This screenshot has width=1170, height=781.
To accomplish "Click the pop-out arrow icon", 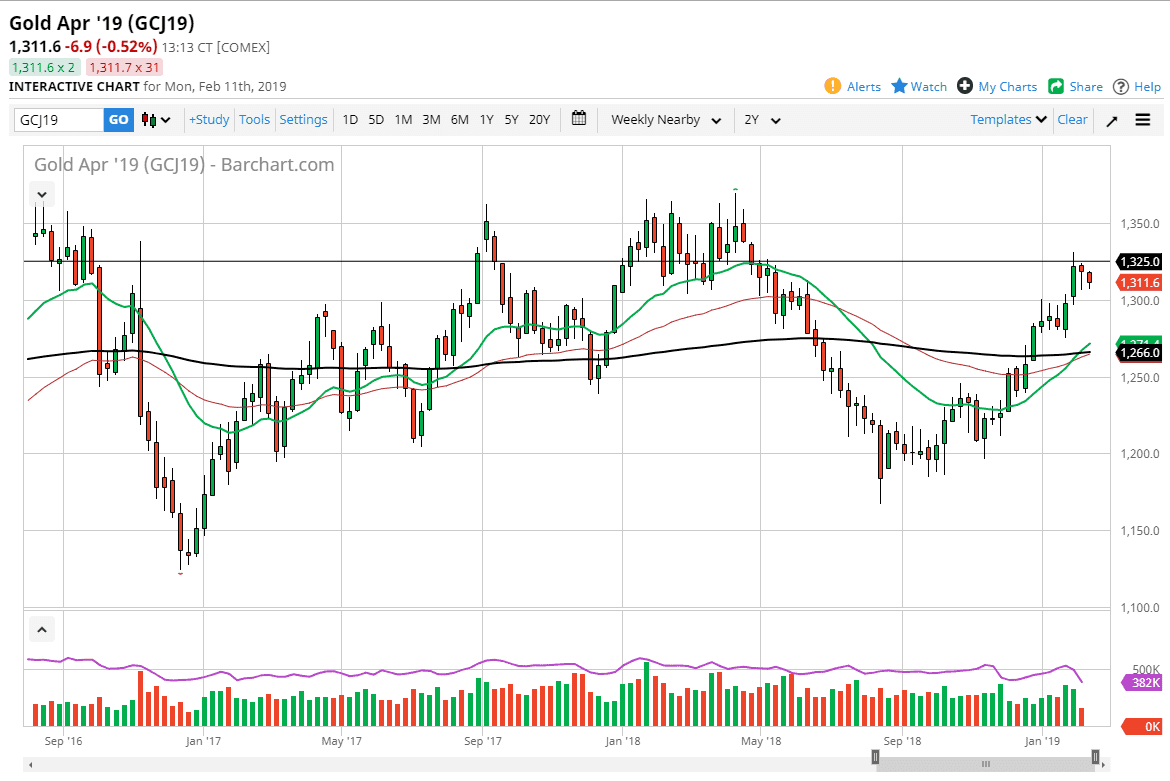I will 1112,120.
